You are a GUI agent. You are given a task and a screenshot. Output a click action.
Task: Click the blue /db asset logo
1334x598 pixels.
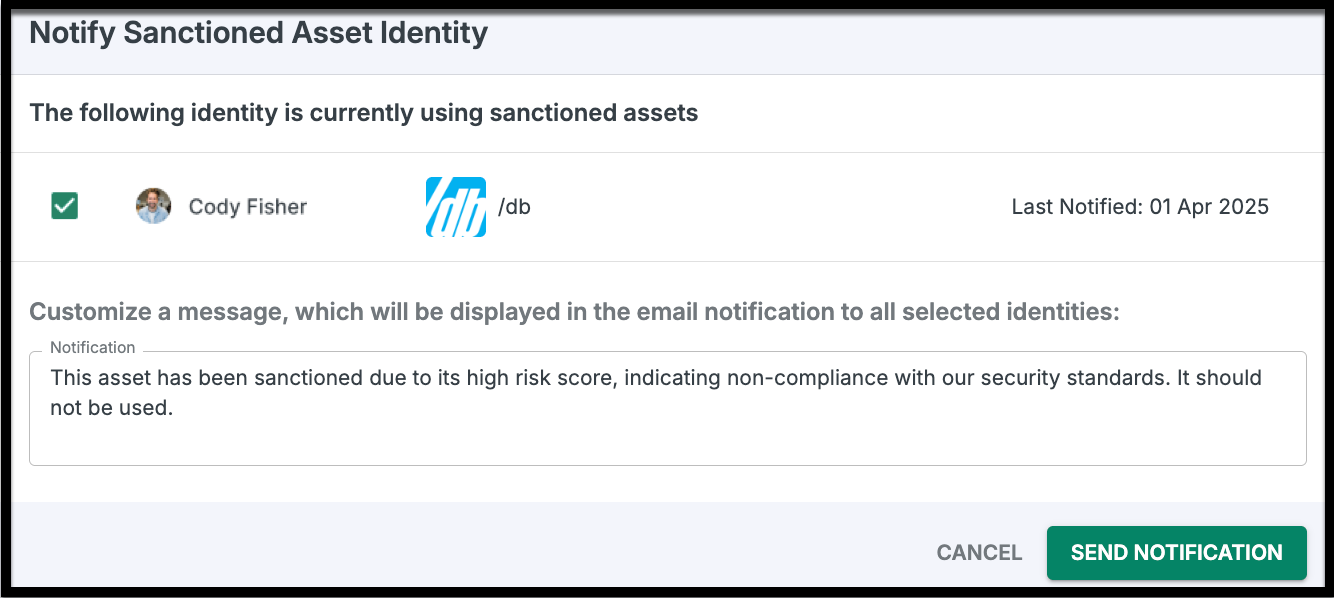tap(456, 207)
